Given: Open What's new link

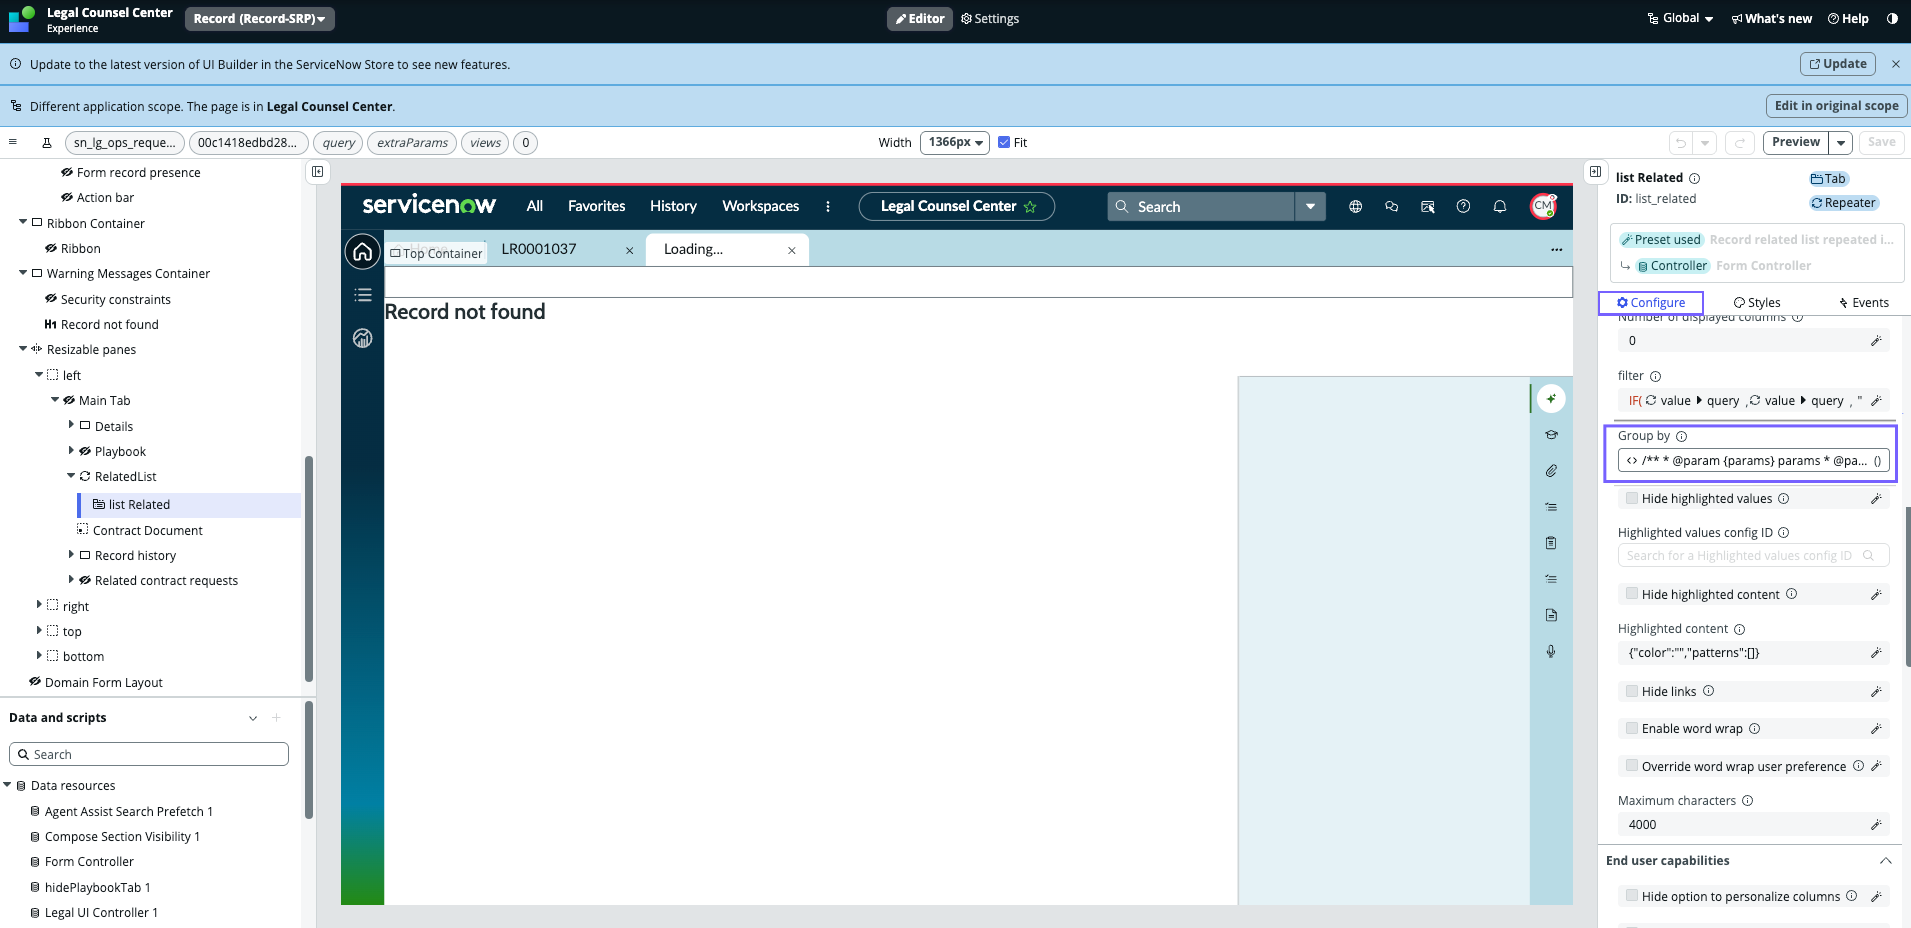Looking at the screenshot, I should coord(1772,18).
